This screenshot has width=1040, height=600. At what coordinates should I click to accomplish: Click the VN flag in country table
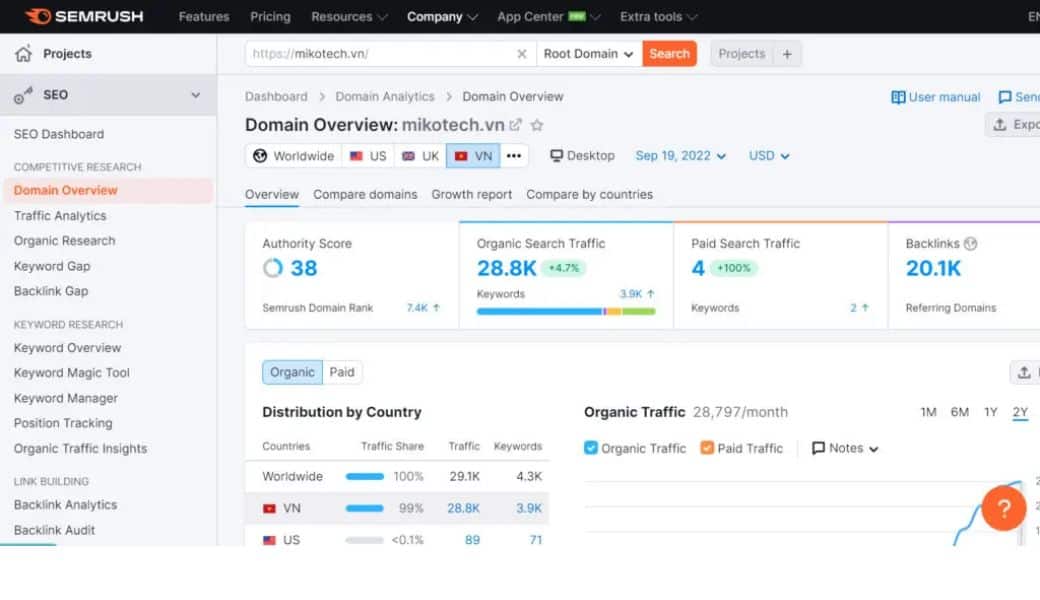point(269,509)
